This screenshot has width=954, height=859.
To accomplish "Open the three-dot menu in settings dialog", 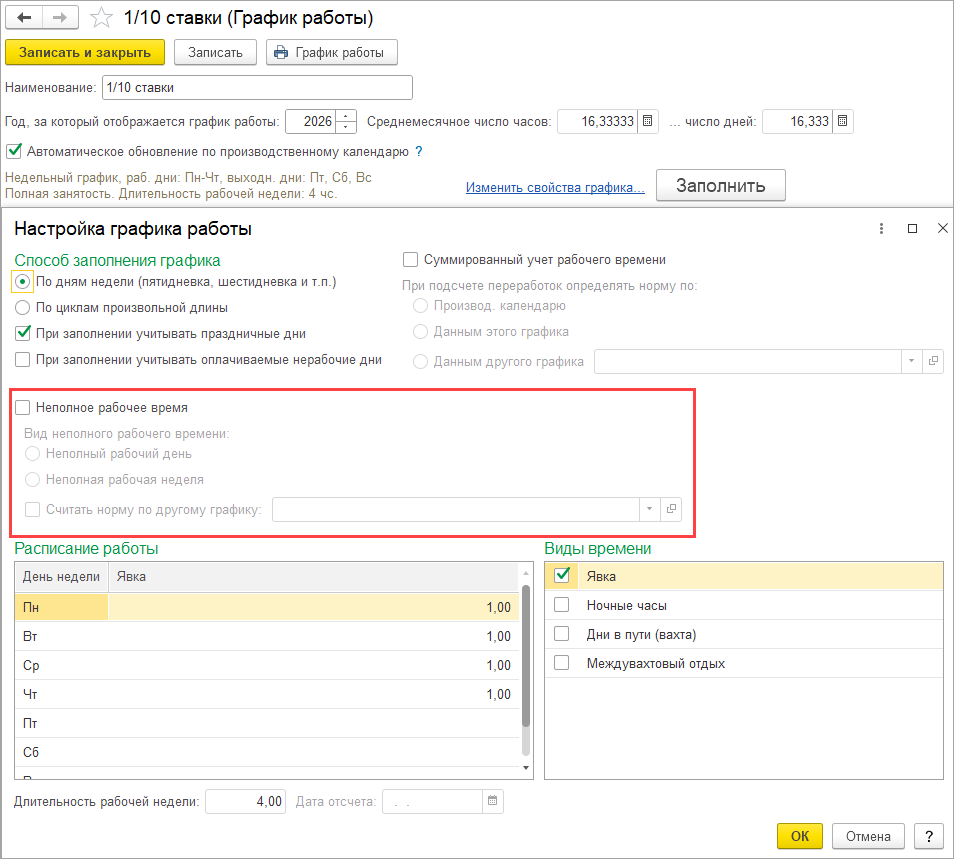I will [x=881, y=229].
